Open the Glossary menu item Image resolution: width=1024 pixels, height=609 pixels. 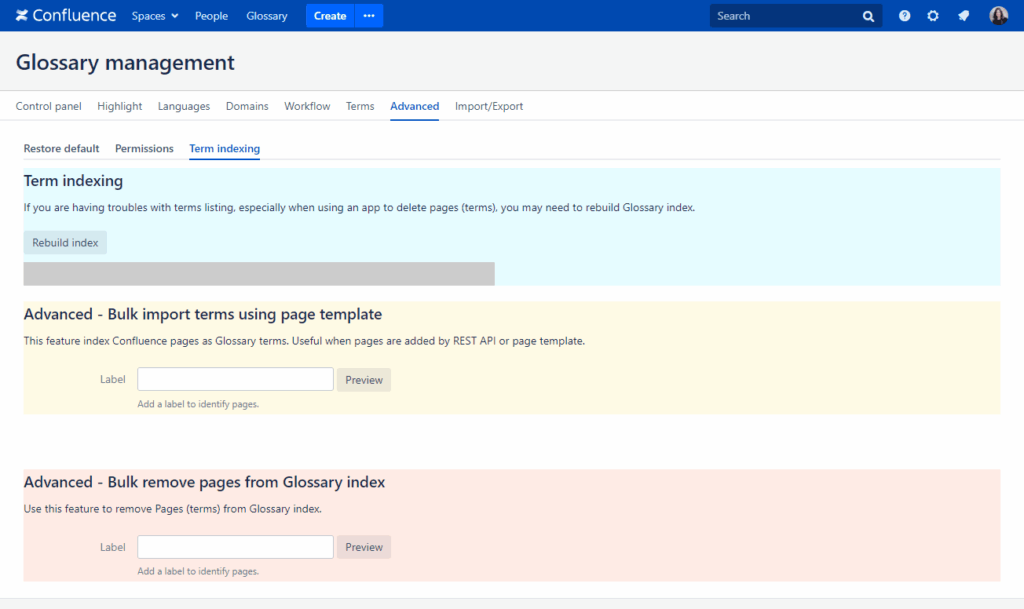tap(267, 16)
